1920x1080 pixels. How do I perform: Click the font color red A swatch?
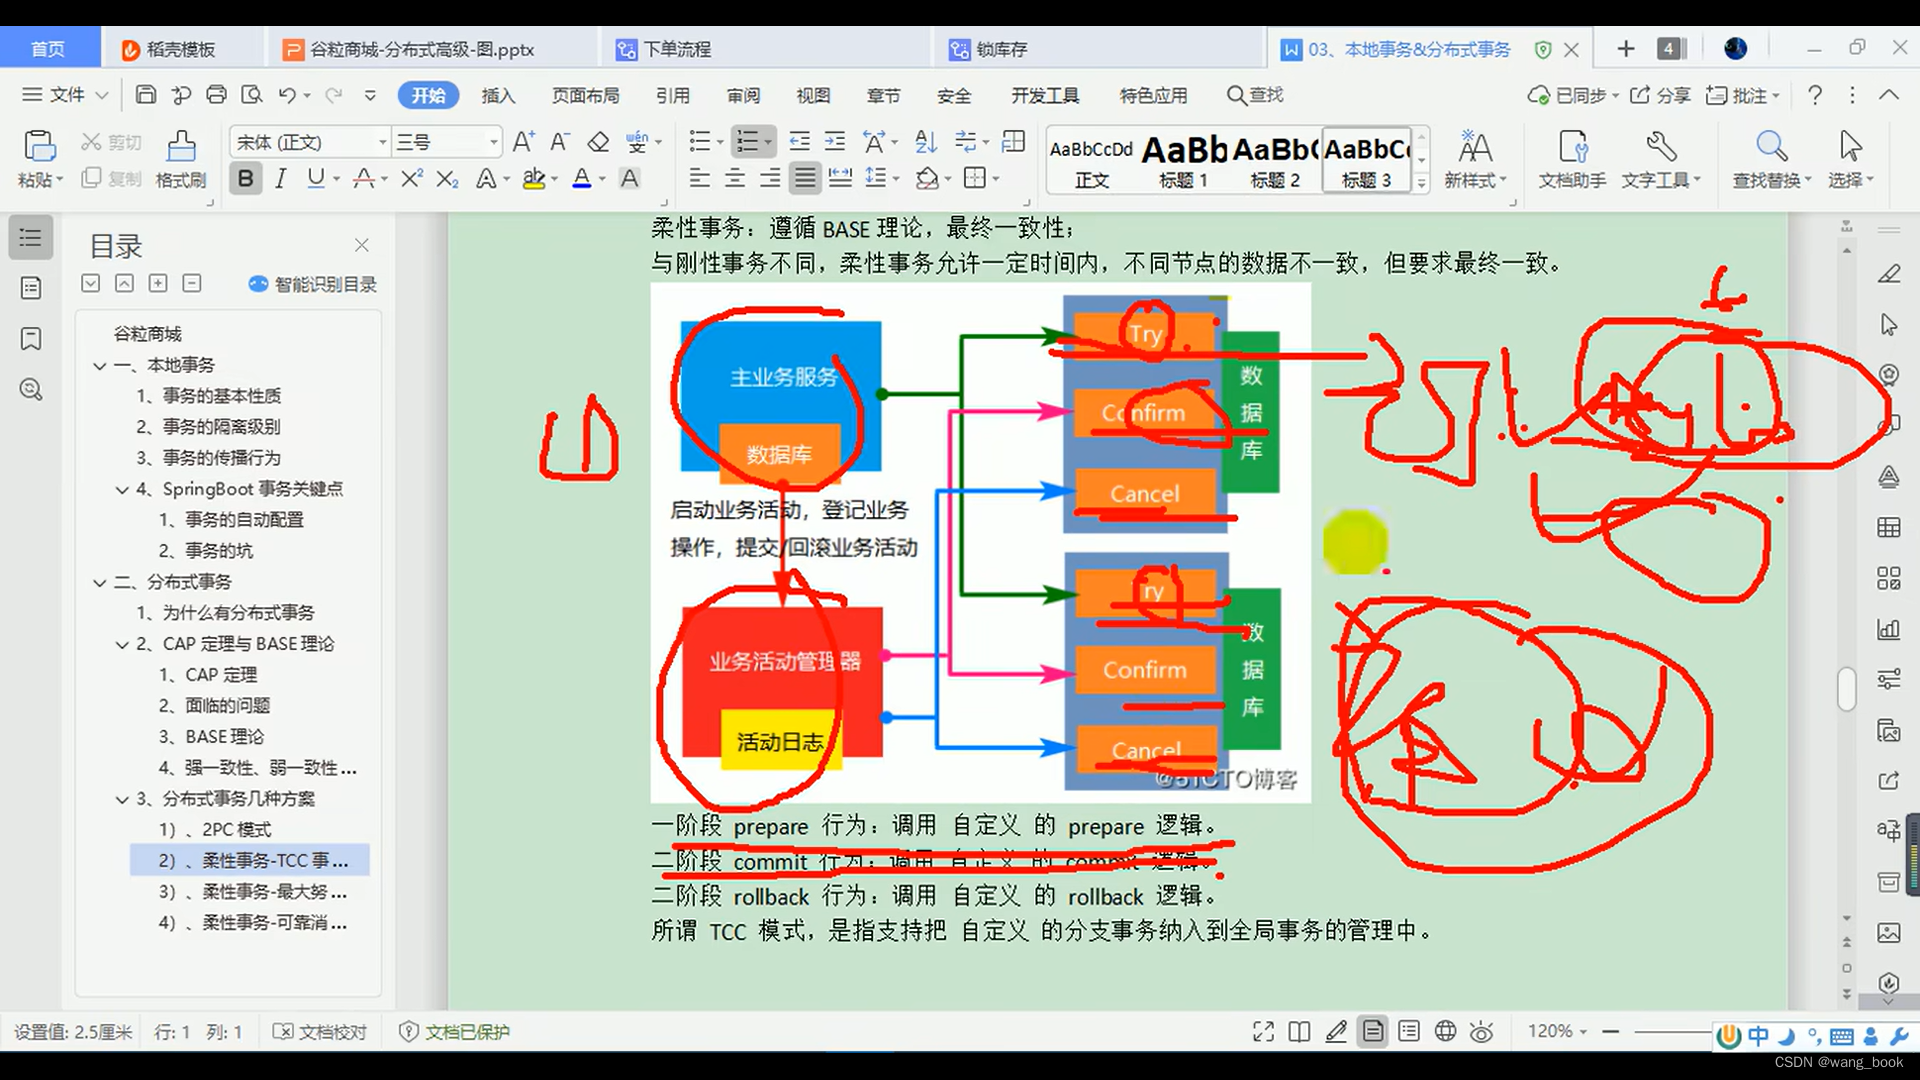tap(581, 179)
